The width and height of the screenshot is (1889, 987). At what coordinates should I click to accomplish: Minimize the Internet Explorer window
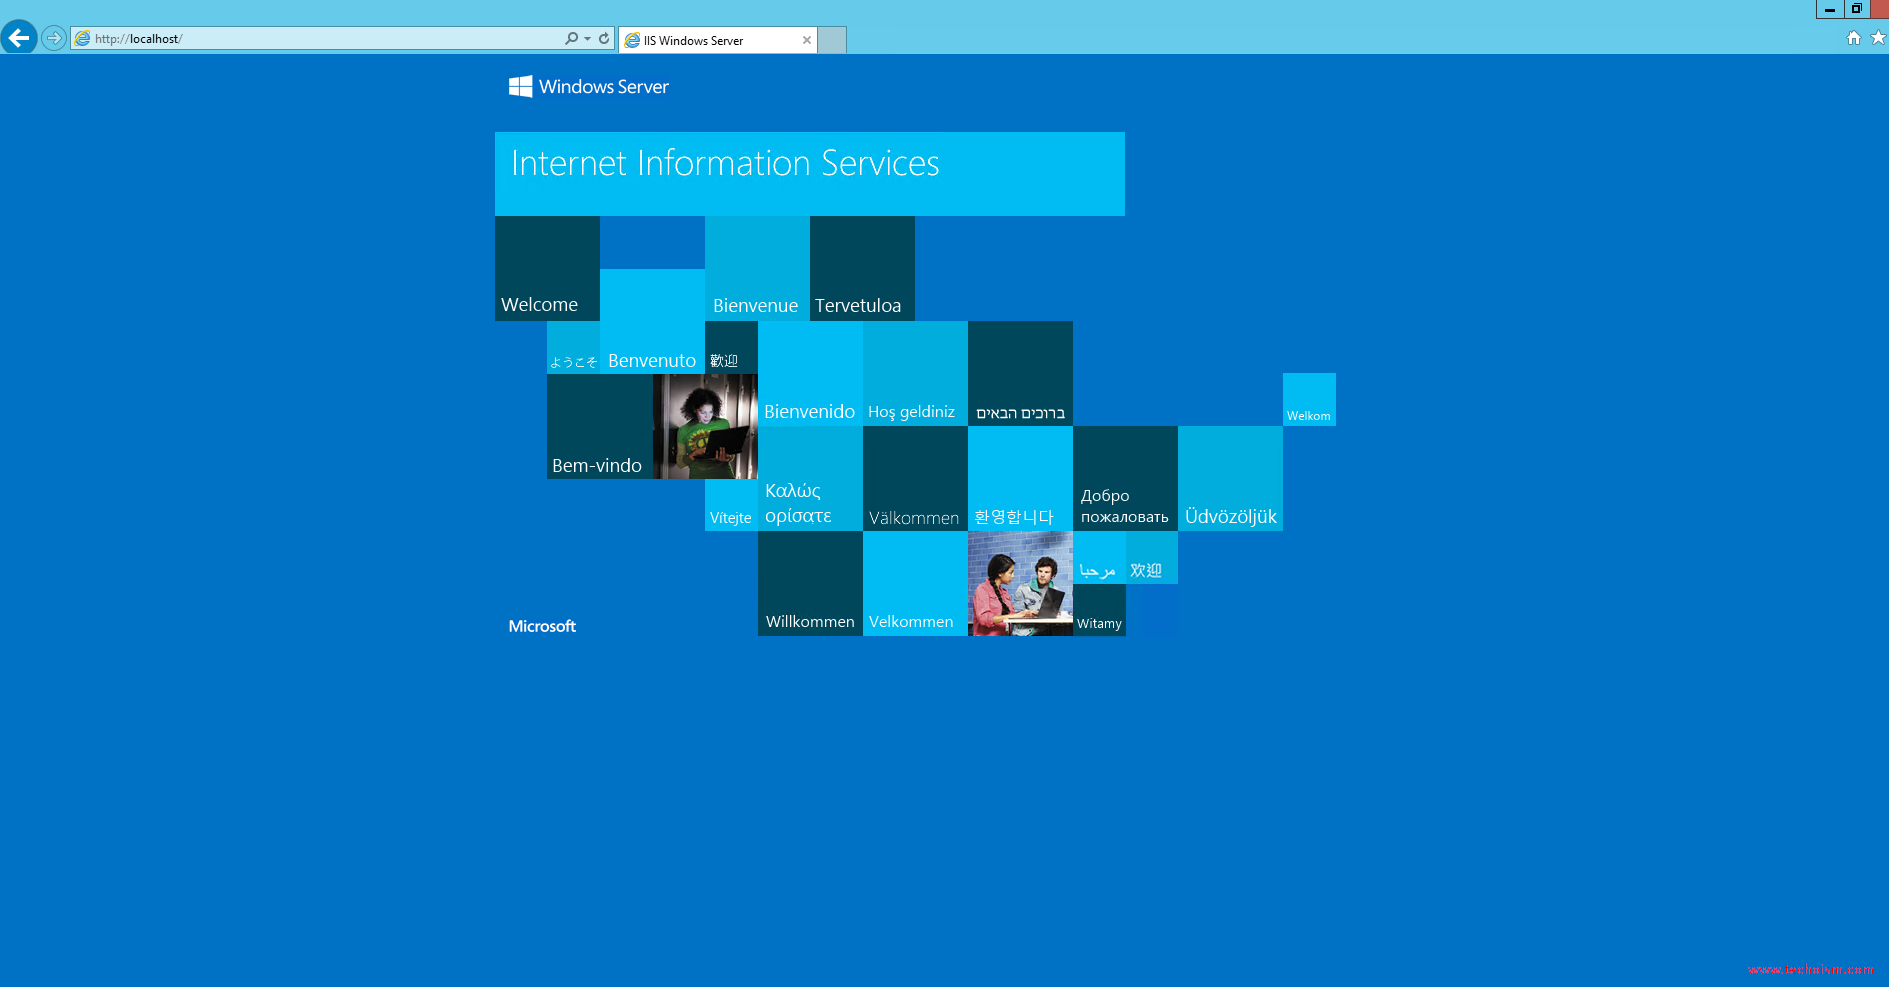[x=1830, y=9]
